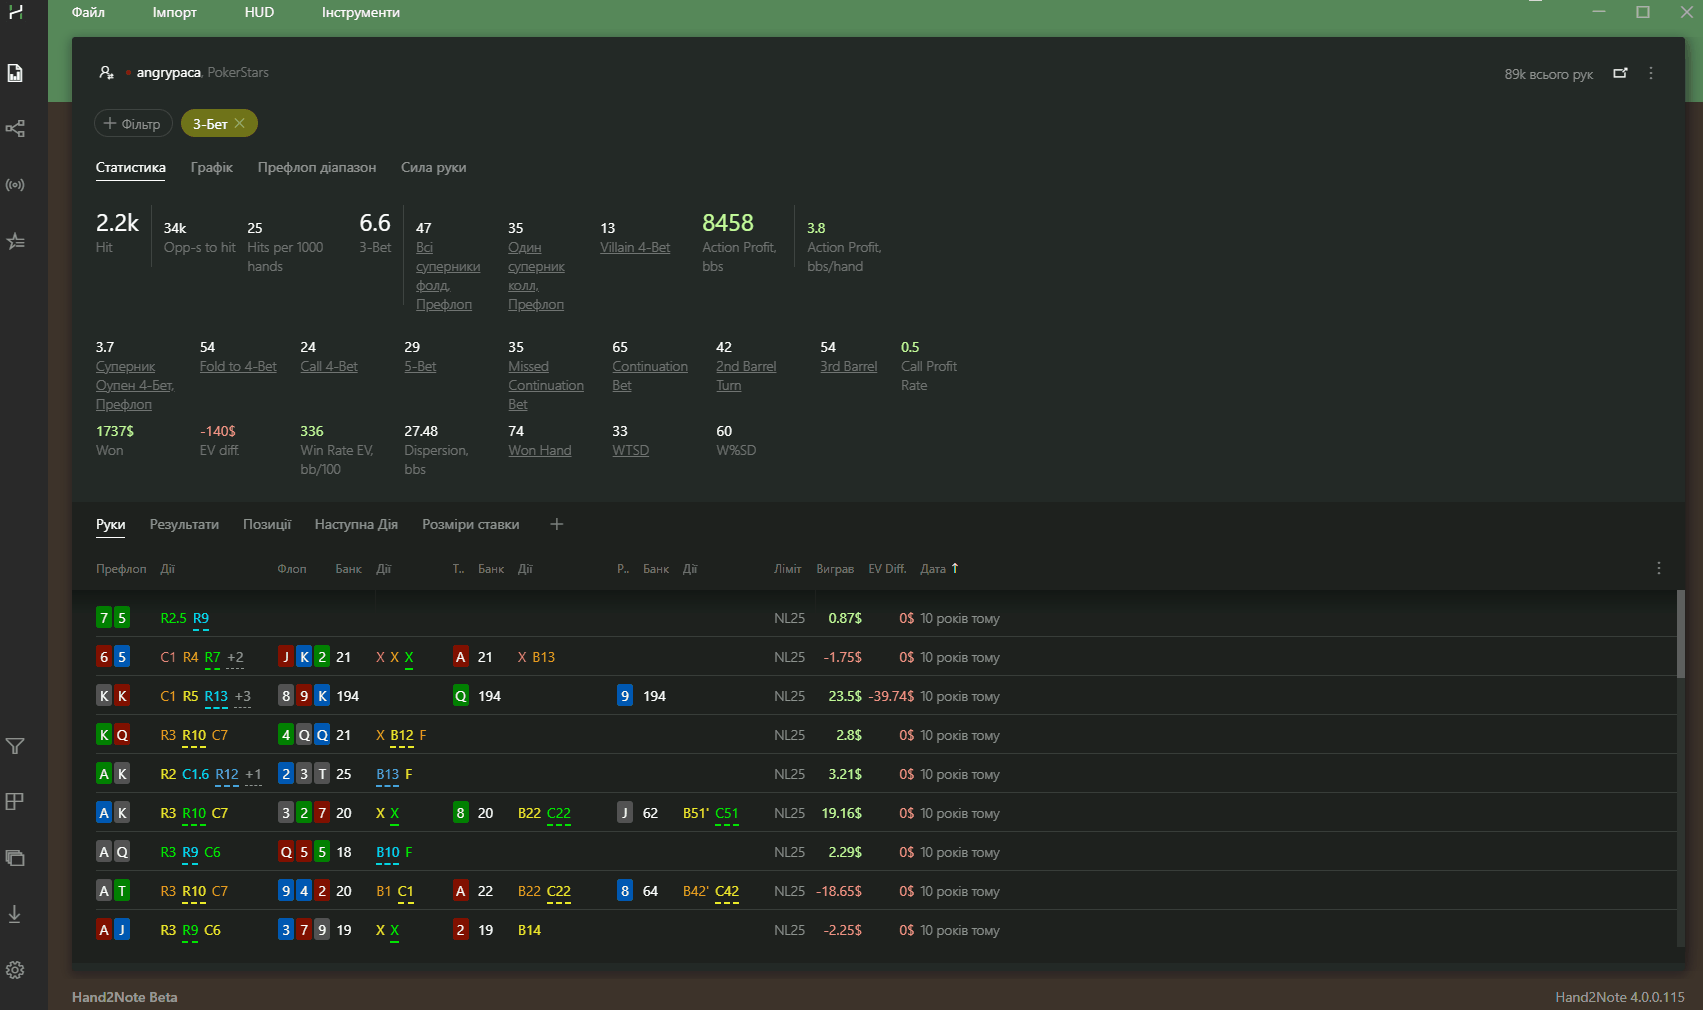Sort by EV Diff. column header
1703x1010 pixels.
(x=887, y=568)
